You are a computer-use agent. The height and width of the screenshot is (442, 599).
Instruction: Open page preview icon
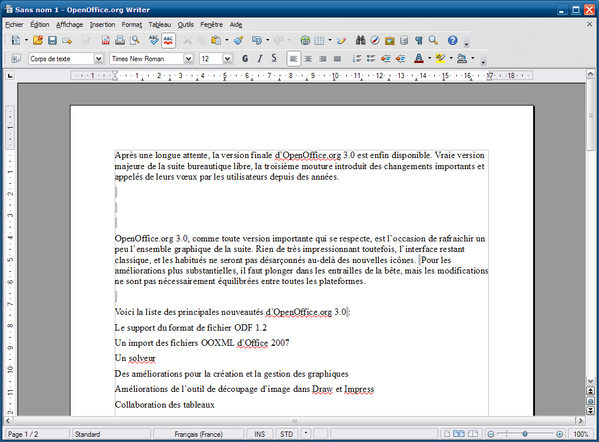[x=134, y=40]
